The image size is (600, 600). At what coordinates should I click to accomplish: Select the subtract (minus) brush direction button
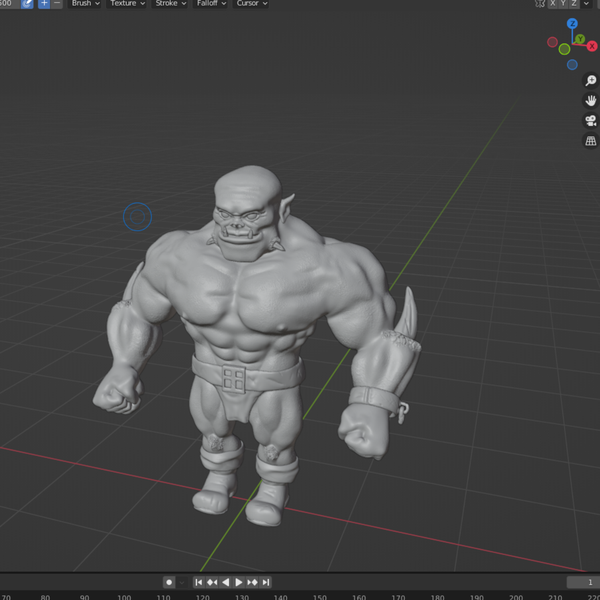tap(57, 4)
